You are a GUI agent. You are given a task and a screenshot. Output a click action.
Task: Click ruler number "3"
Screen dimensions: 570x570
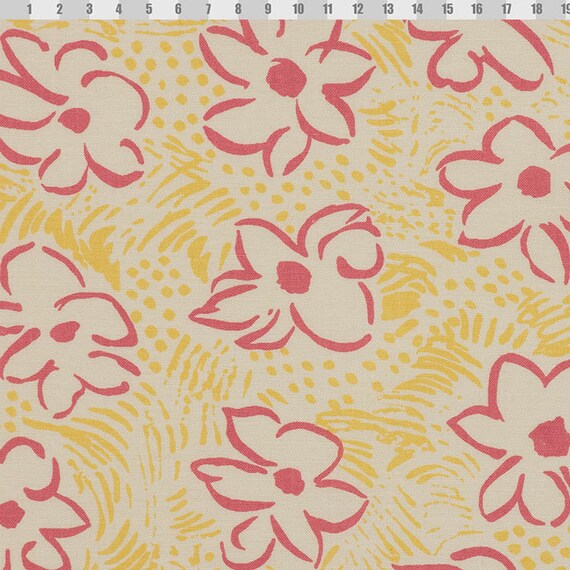click(x=89, y=9)
